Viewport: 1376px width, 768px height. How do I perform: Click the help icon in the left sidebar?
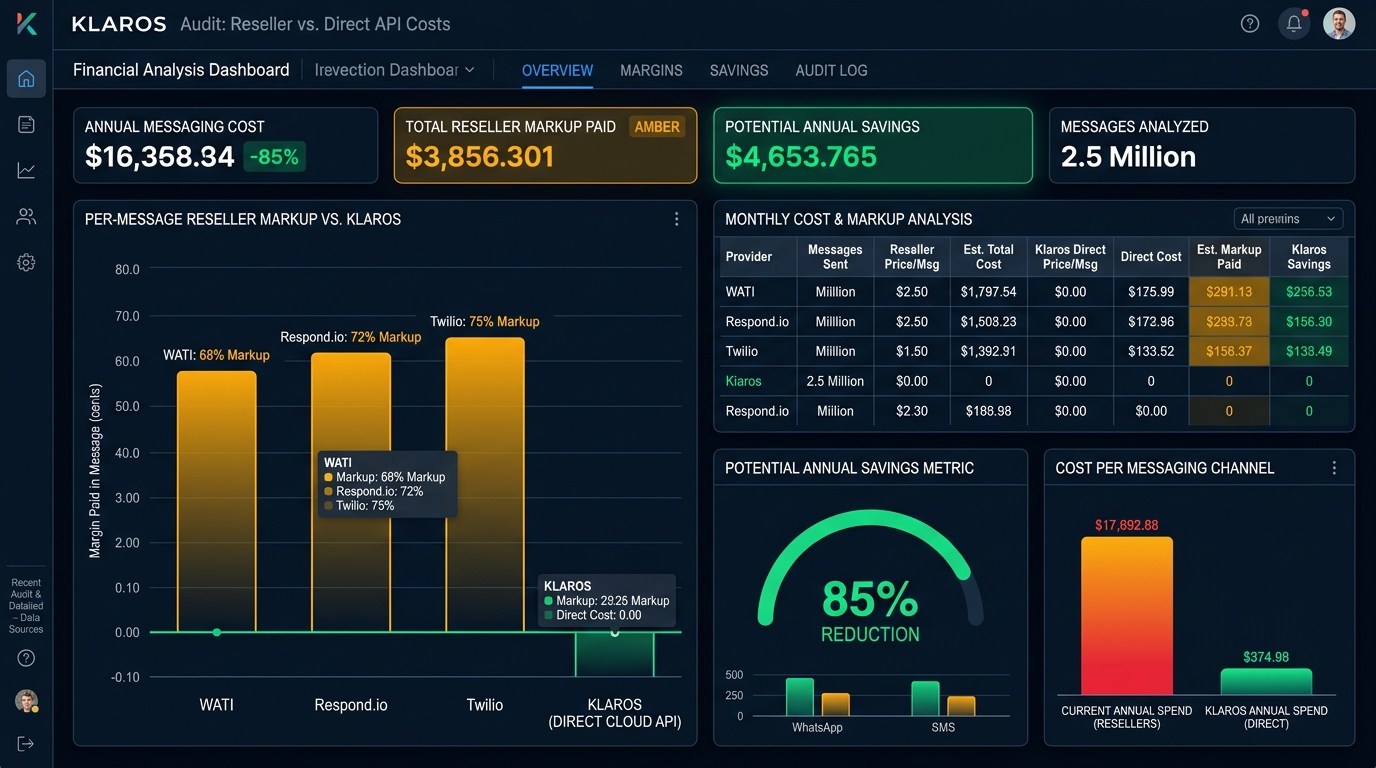26,658
